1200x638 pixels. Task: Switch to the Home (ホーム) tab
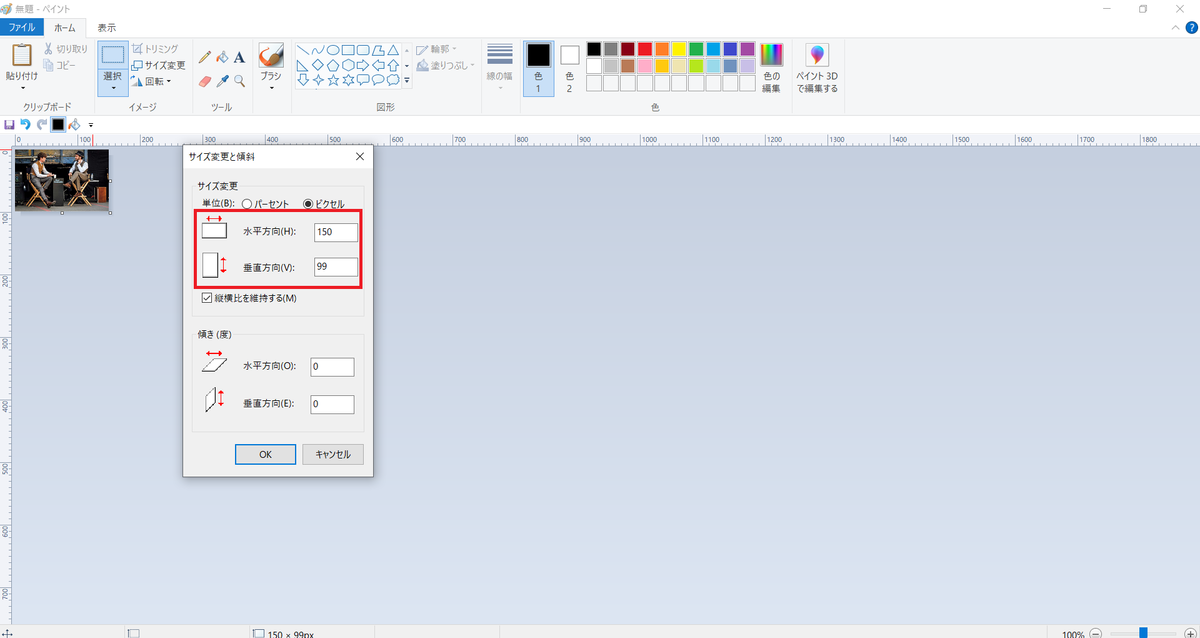click(x=65, y=27)
